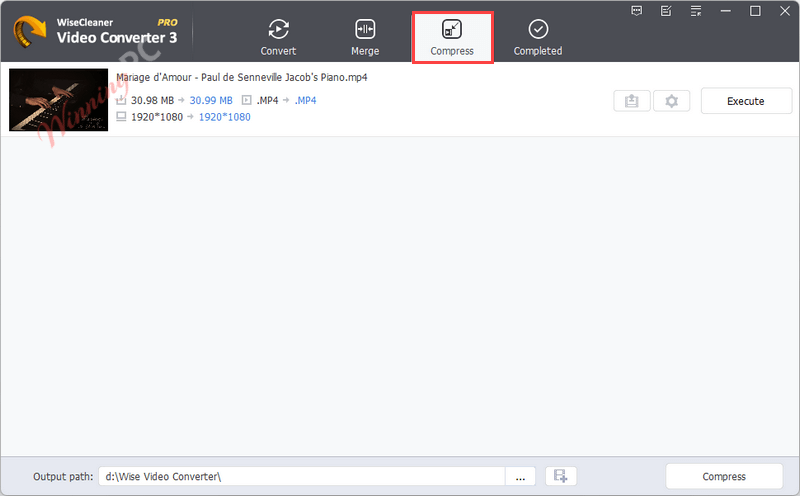Open the menu list icon in title bar
This screenshot has height=496, width=800.
(696, 11)
